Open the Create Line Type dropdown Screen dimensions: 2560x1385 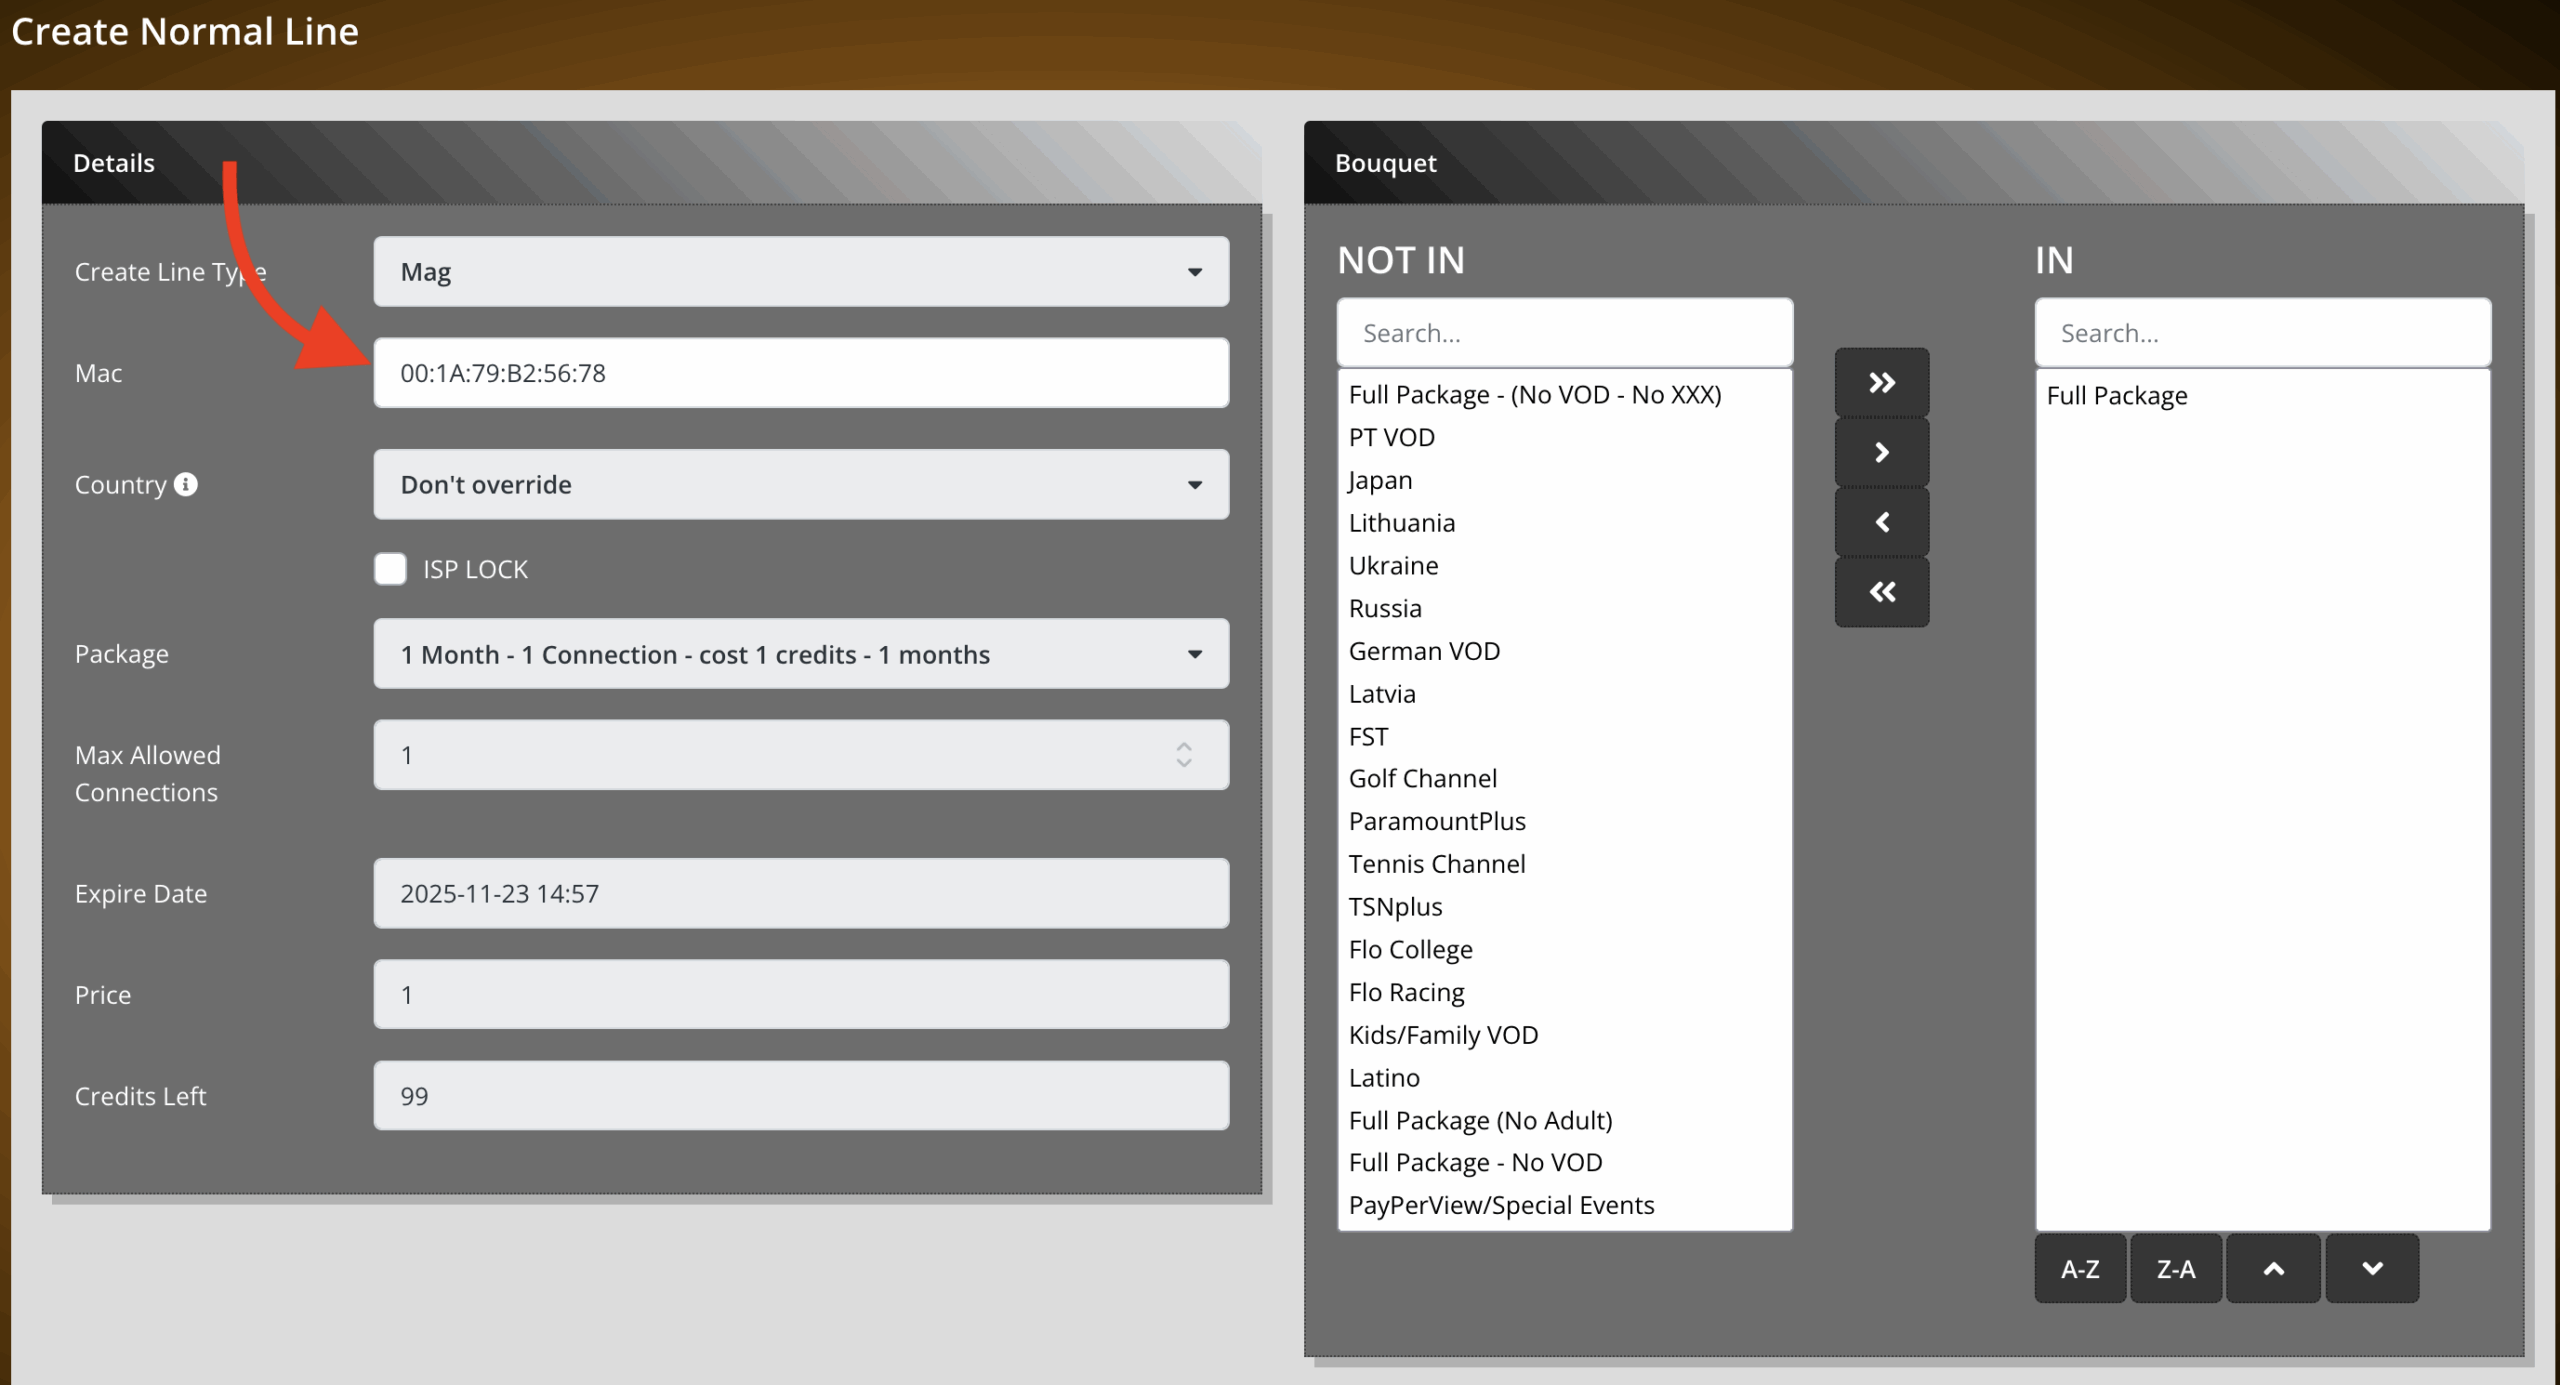[800, 272]
